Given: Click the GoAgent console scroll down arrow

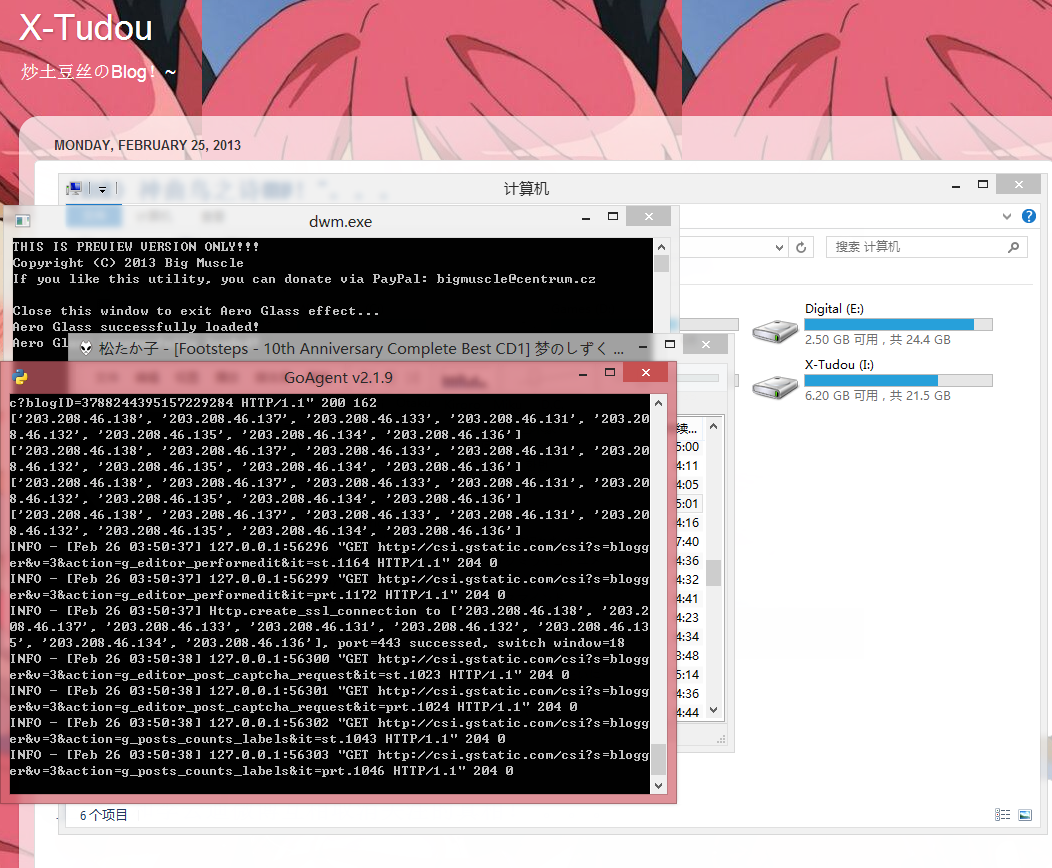Looking at the screenshot, I should (x=659, y=785).
